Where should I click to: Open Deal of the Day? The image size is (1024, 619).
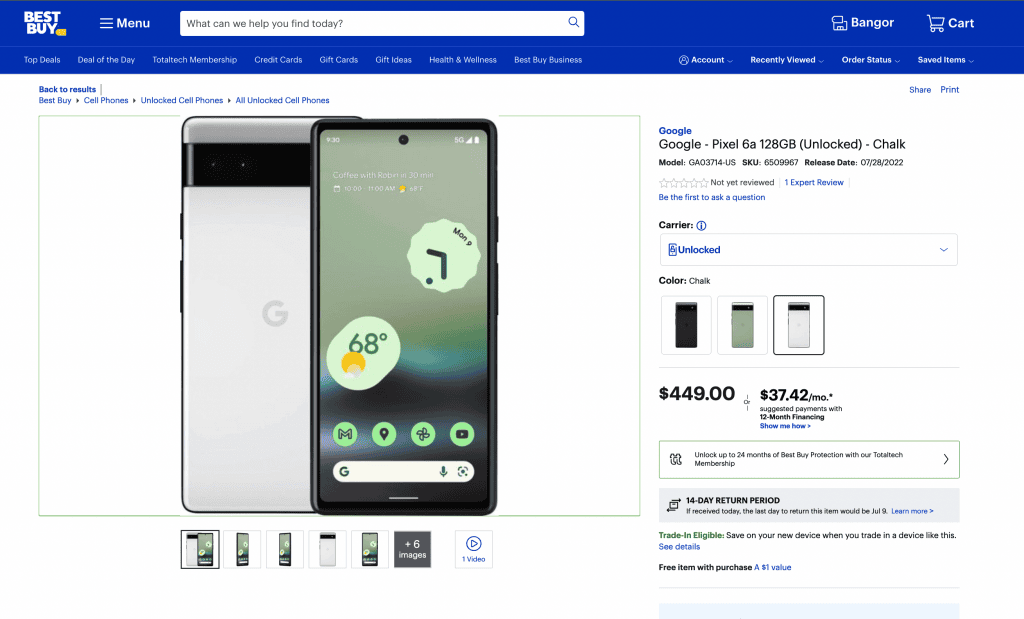point(106,60)
